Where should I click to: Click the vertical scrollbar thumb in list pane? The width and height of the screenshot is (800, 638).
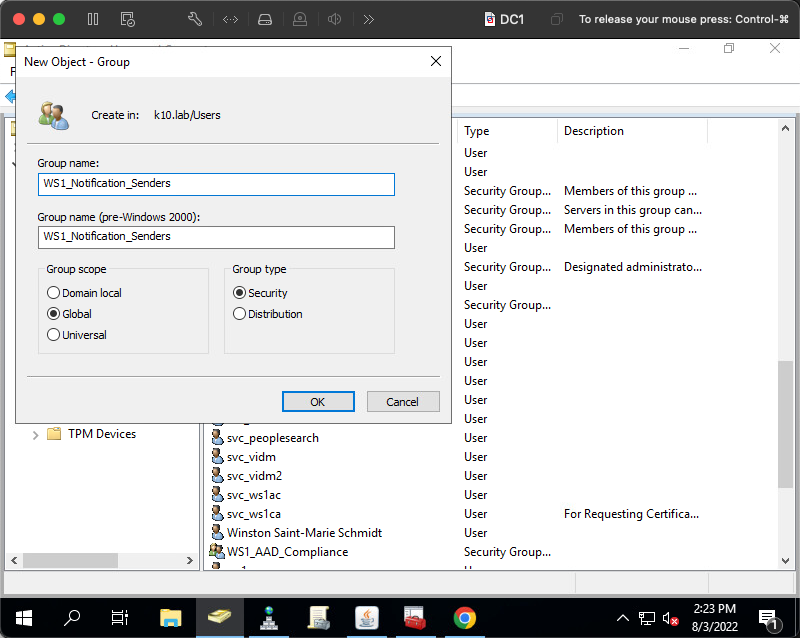tap(785, 424)
